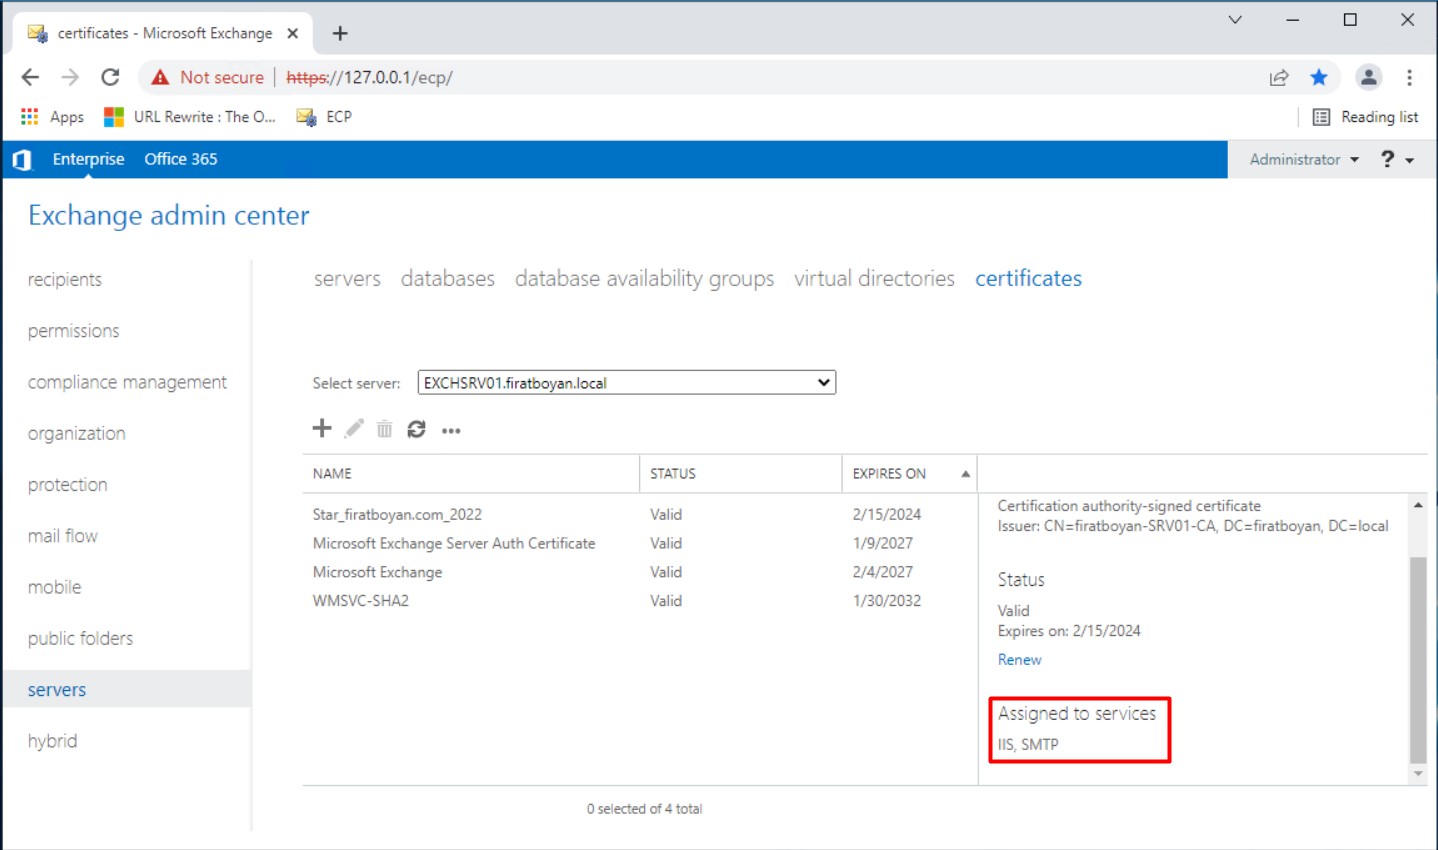This screenshot has width=1438, height=850.
Task: Select the WMSVC-SHA2 certificate row
Action: (x=640, y=601)
